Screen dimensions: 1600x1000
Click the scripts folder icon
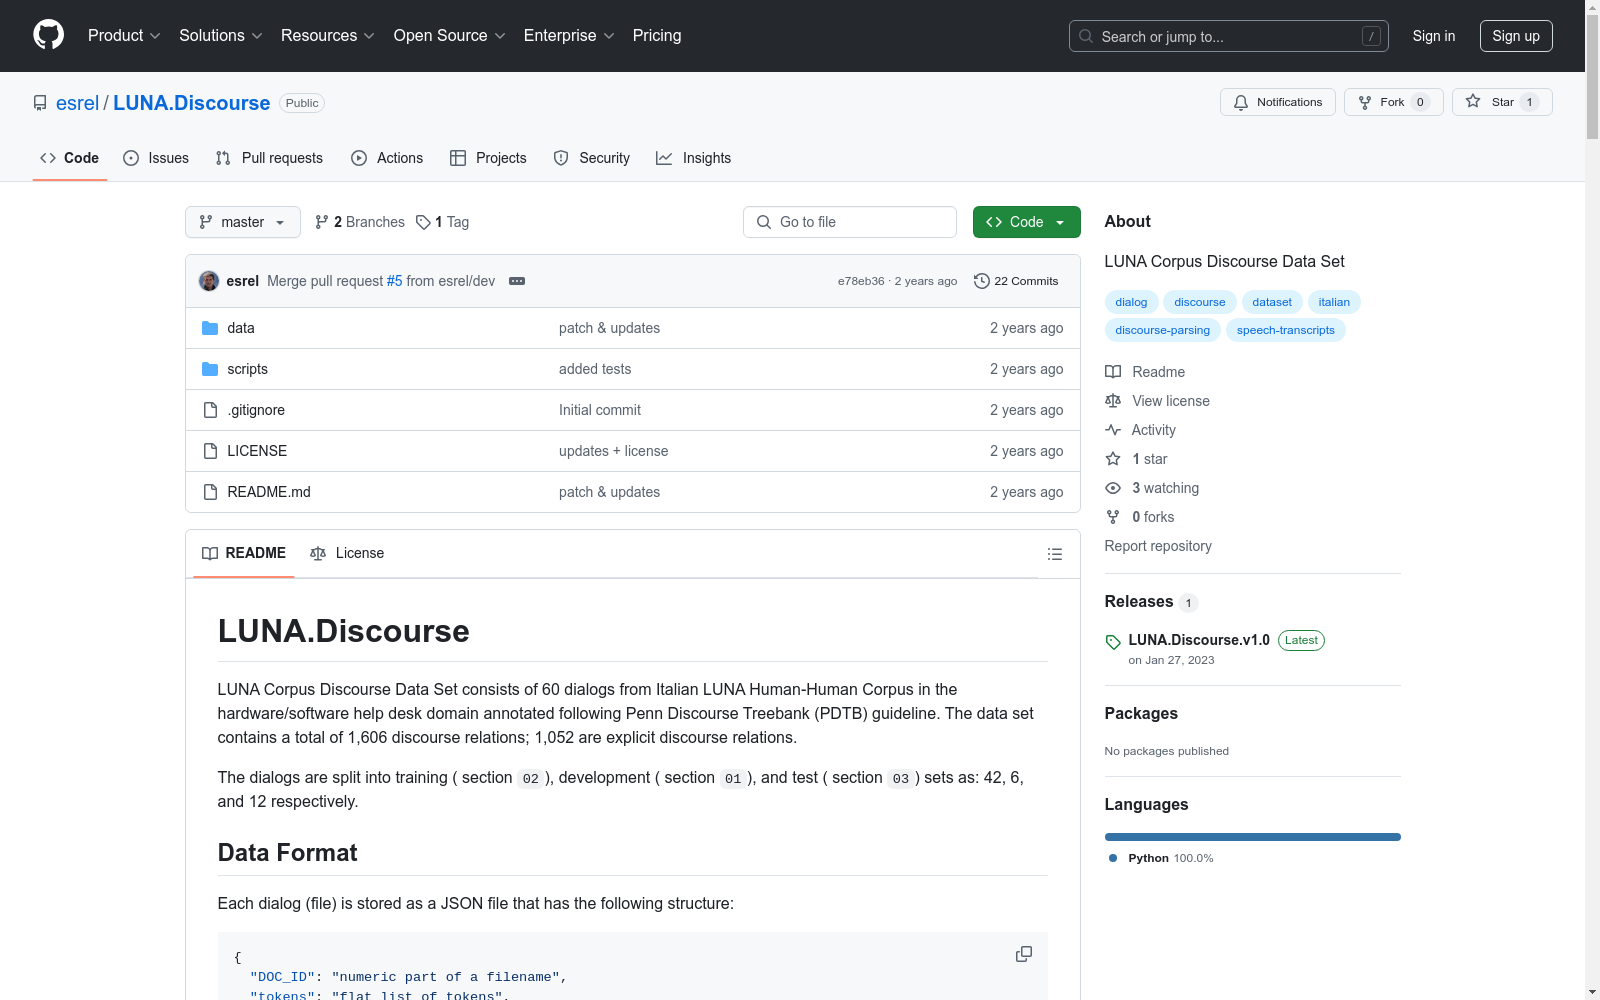point(210,369)
